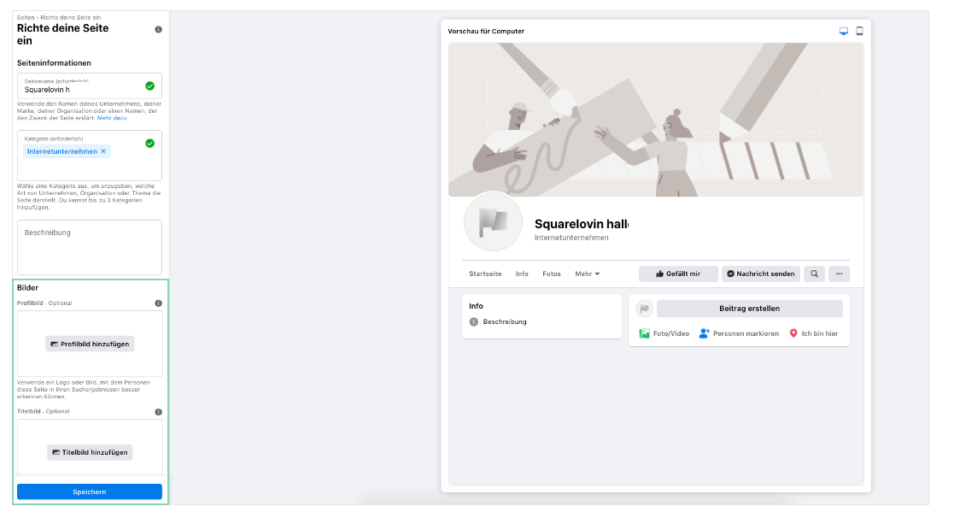960x524 pixels.
Task: Click the Nachricht senden button
Action: pyautogui.click(x=761, y=274)
